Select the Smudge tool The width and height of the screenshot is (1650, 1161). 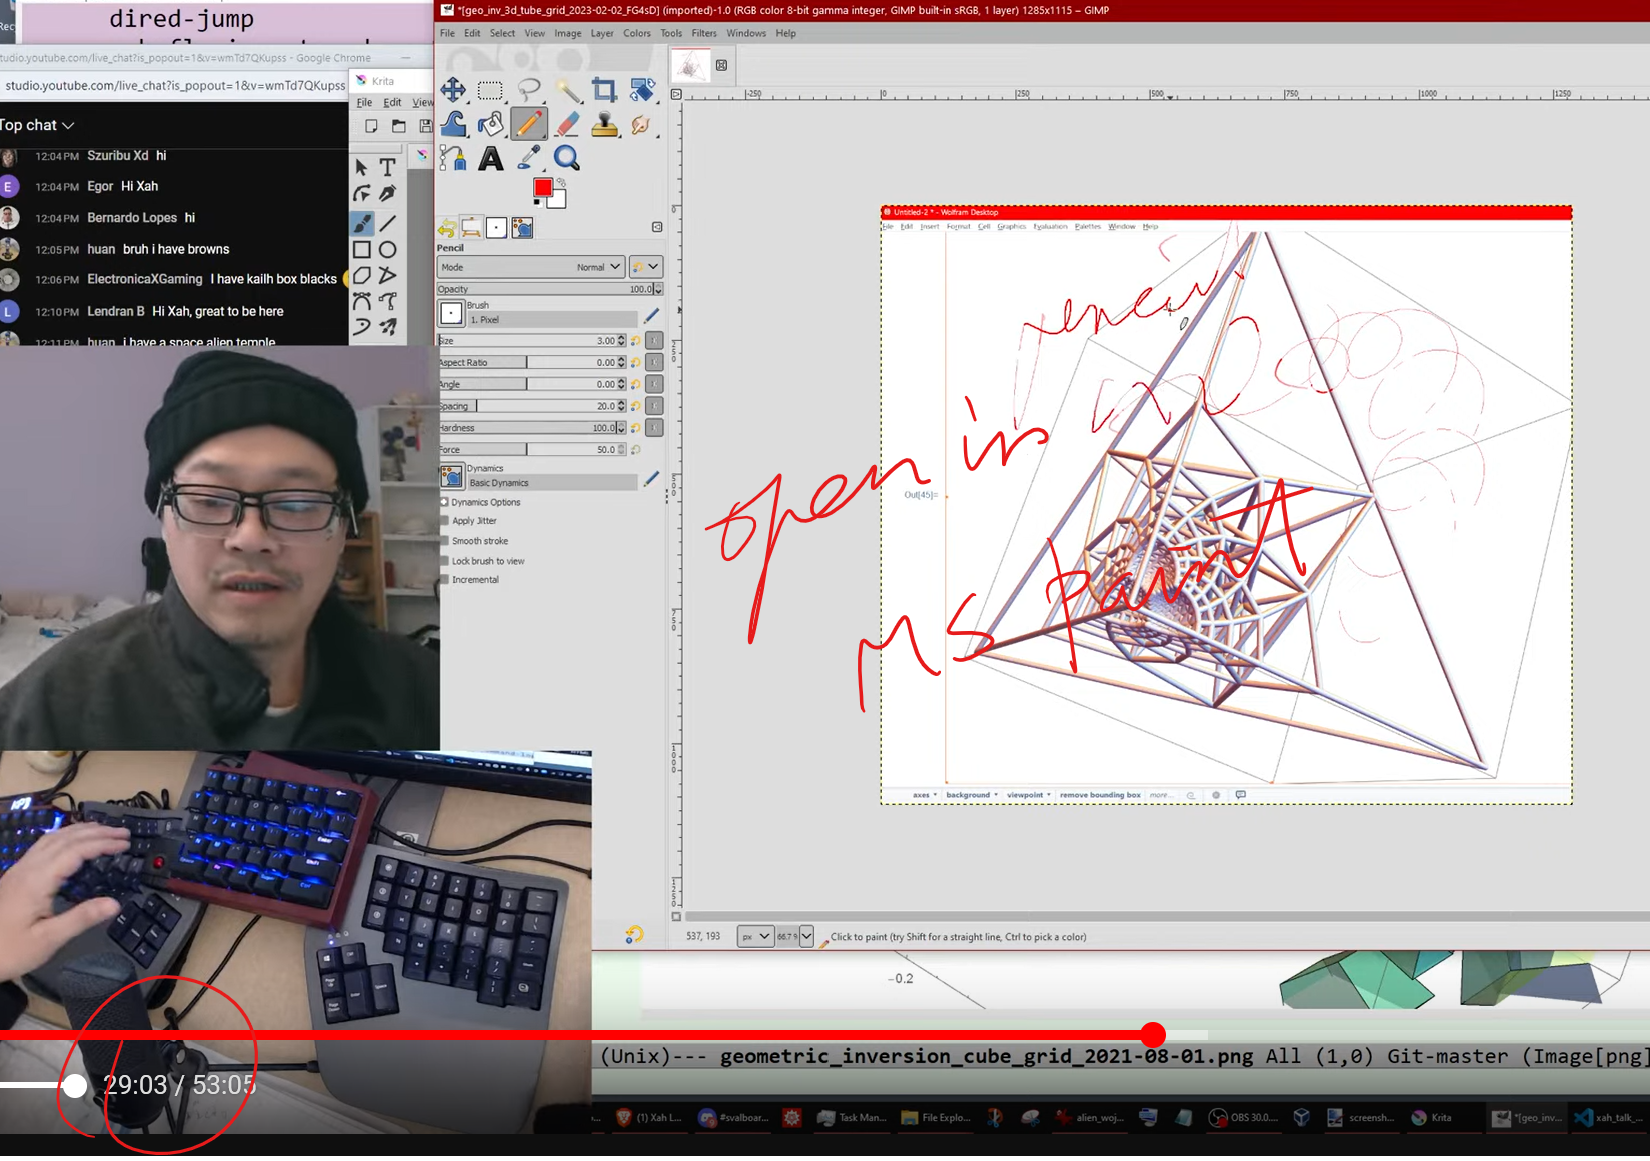tap(641, 124)
